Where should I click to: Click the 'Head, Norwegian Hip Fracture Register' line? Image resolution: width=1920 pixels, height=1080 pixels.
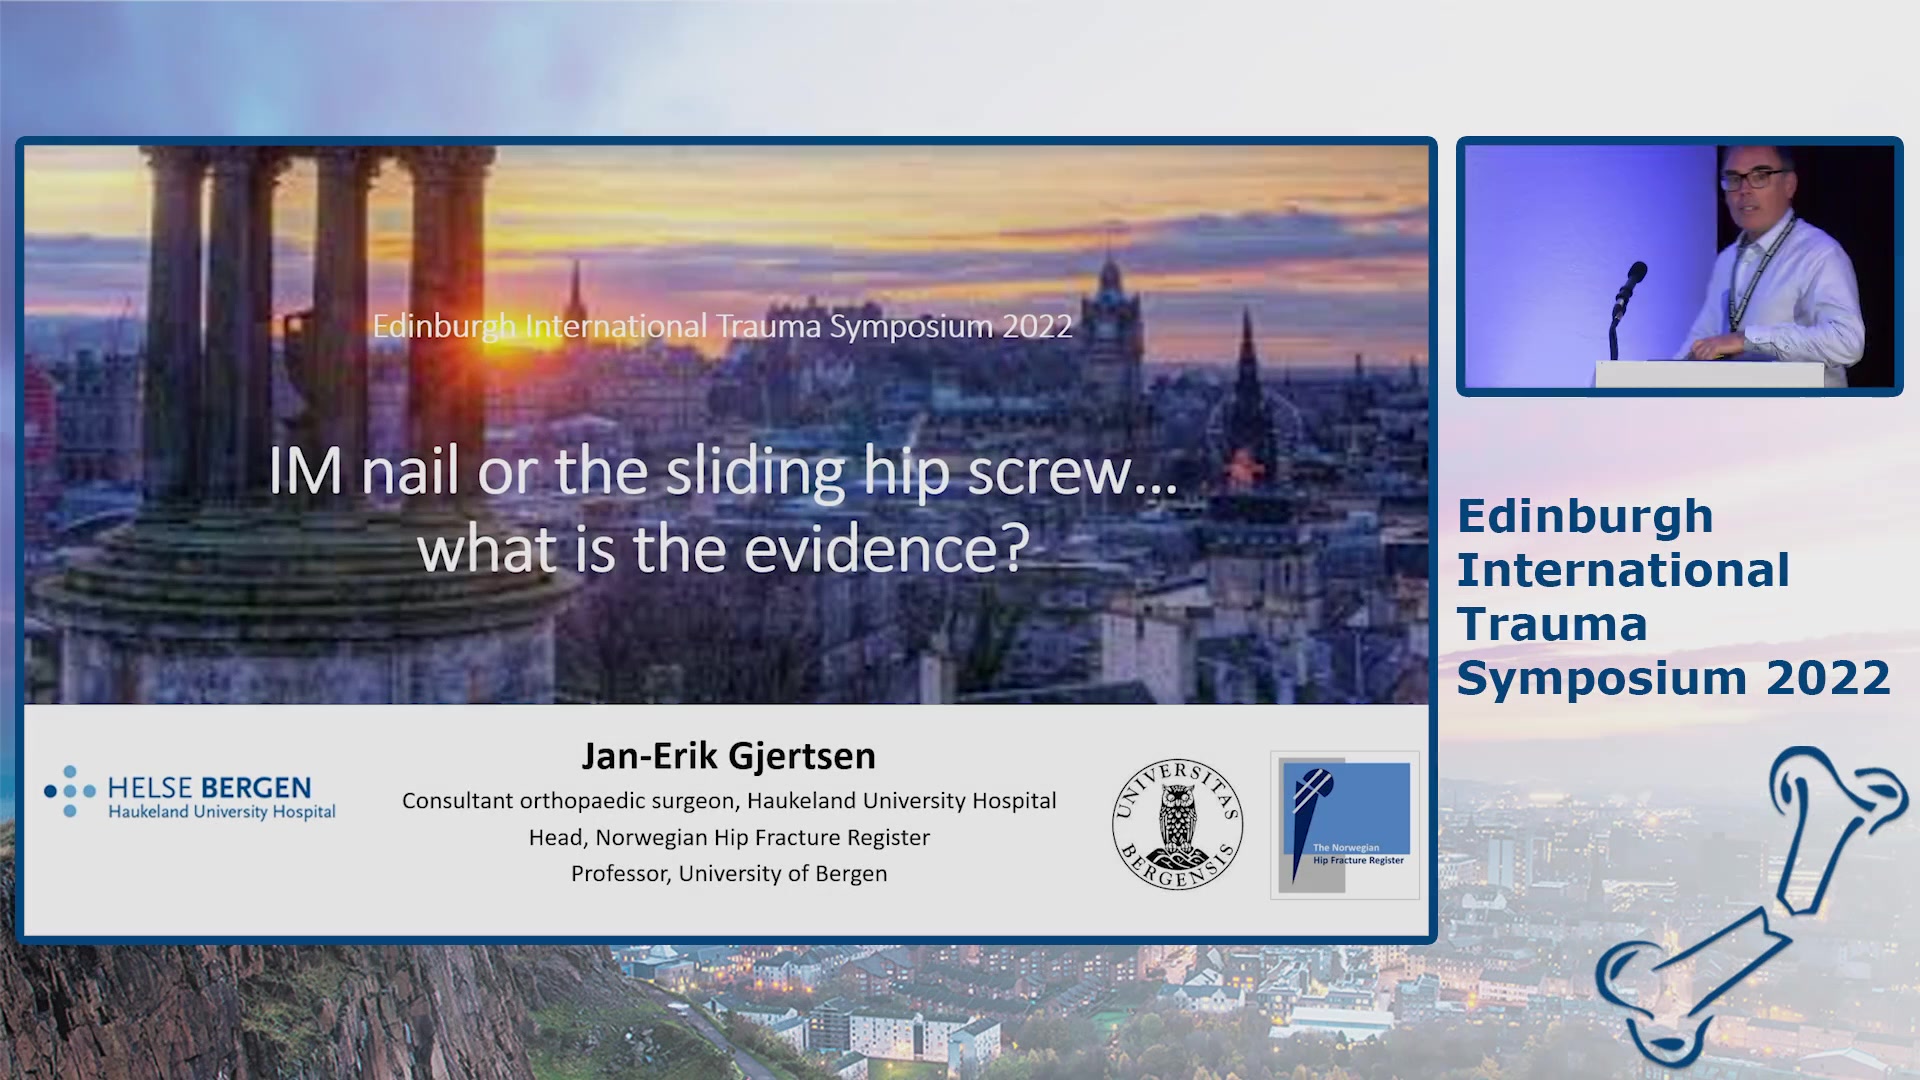(729, 837)
